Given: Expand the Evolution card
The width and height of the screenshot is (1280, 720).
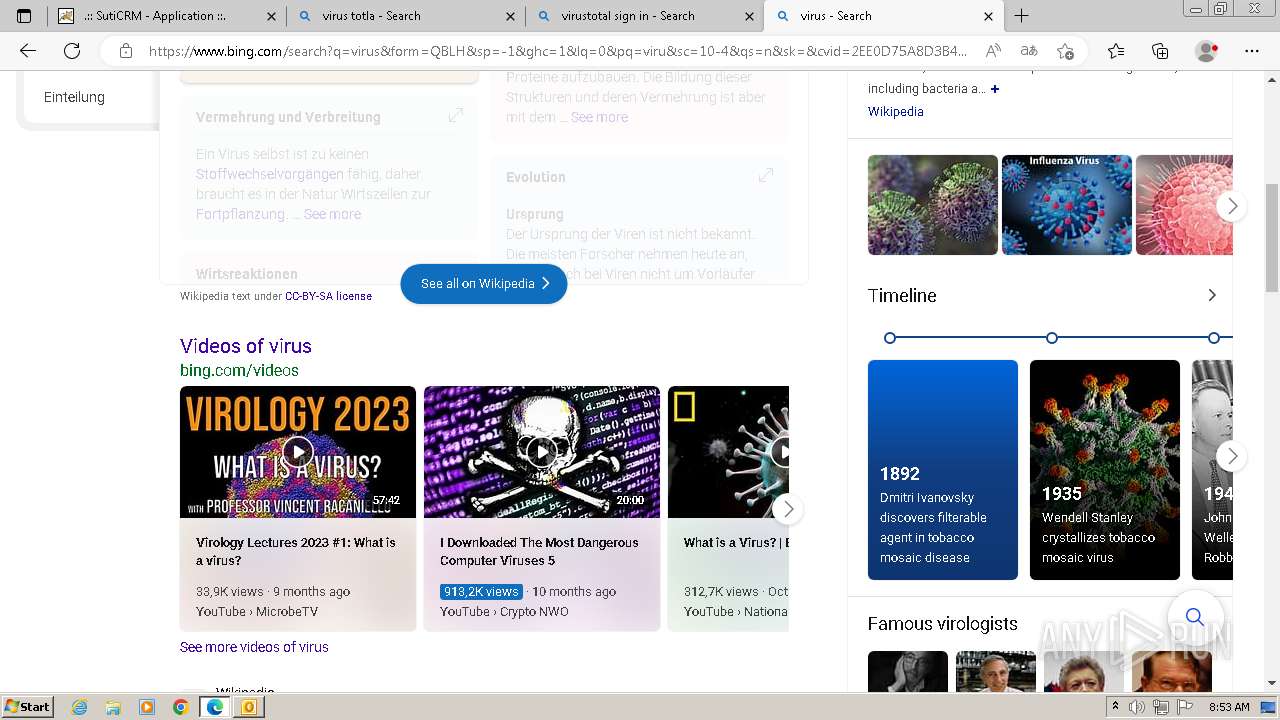Looking at the screenshot, I should click(x=766, y=175).
